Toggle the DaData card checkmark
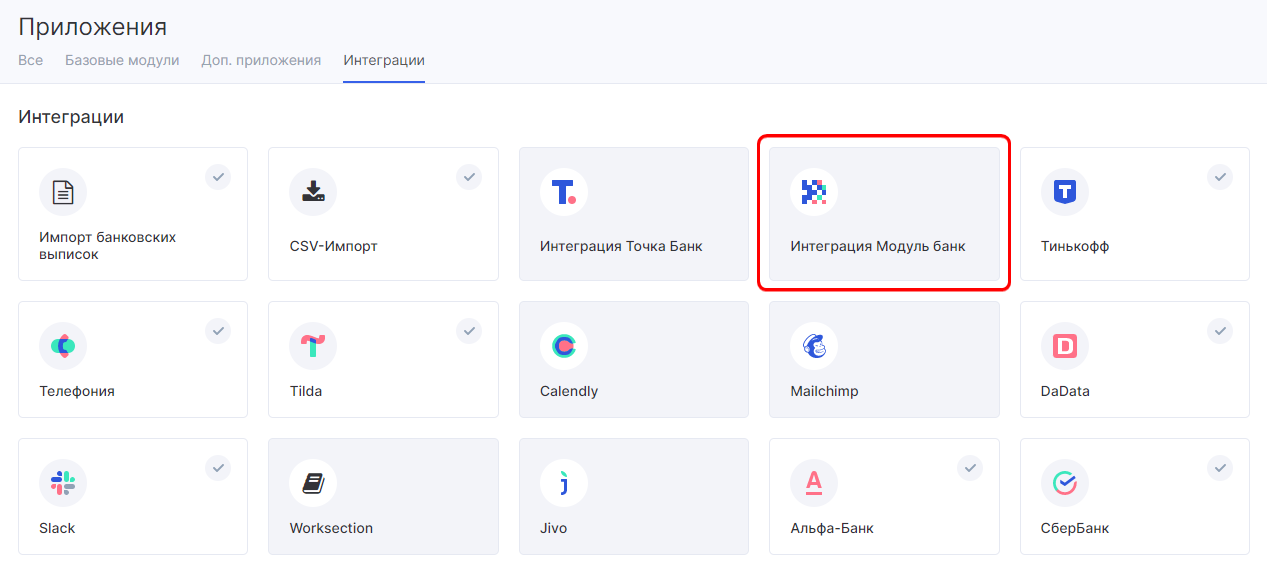Viewport: 1267px width, 570px height. click(1220, 331)
